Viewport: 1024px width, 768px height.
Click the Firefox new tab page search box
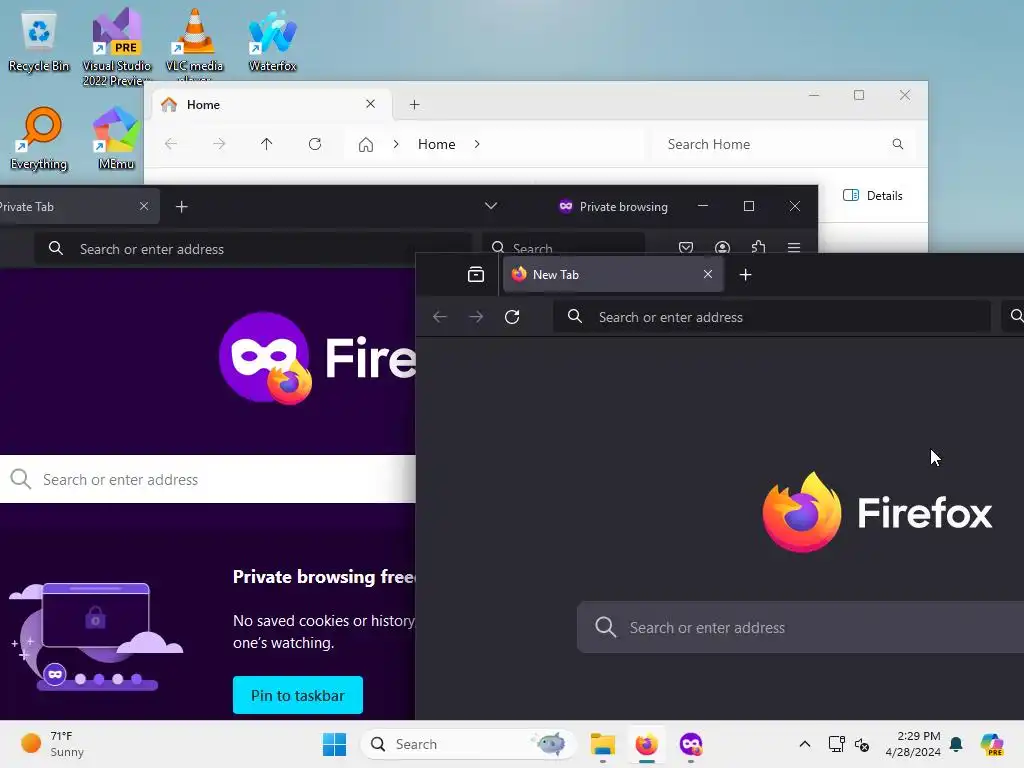click(801, 628)
